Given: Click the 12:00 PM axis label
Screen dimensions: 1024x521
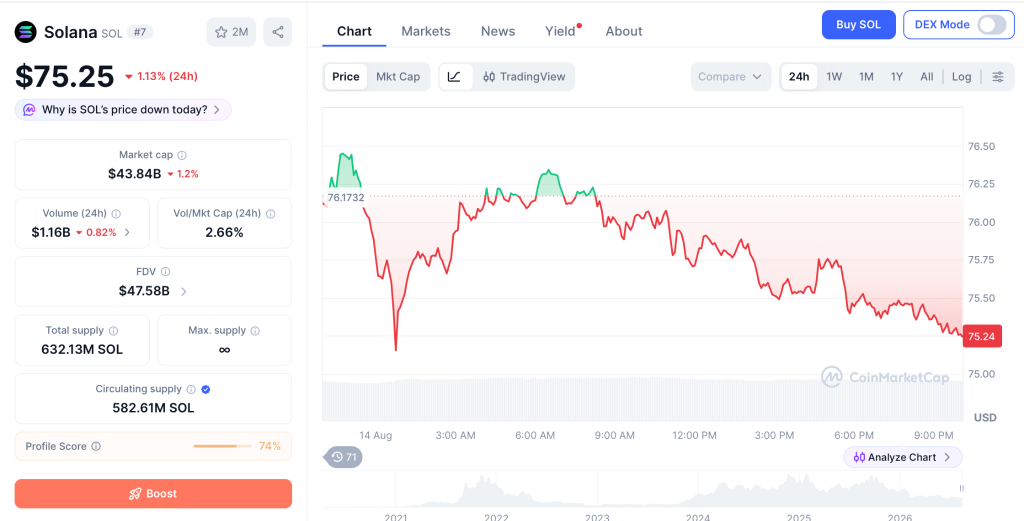Looking at the screenshot, I should tap(694, 435).
